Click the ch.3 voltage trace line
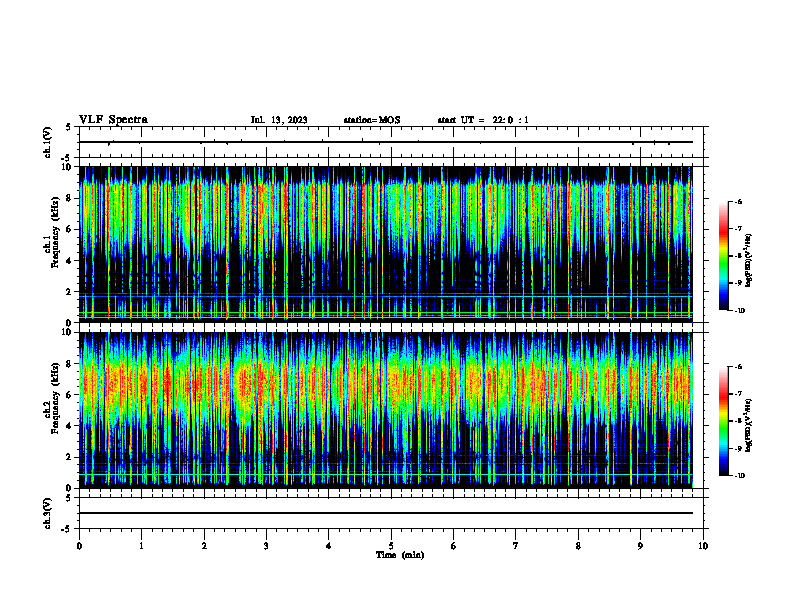Screen dimensions: 792x612 (386, 513)
